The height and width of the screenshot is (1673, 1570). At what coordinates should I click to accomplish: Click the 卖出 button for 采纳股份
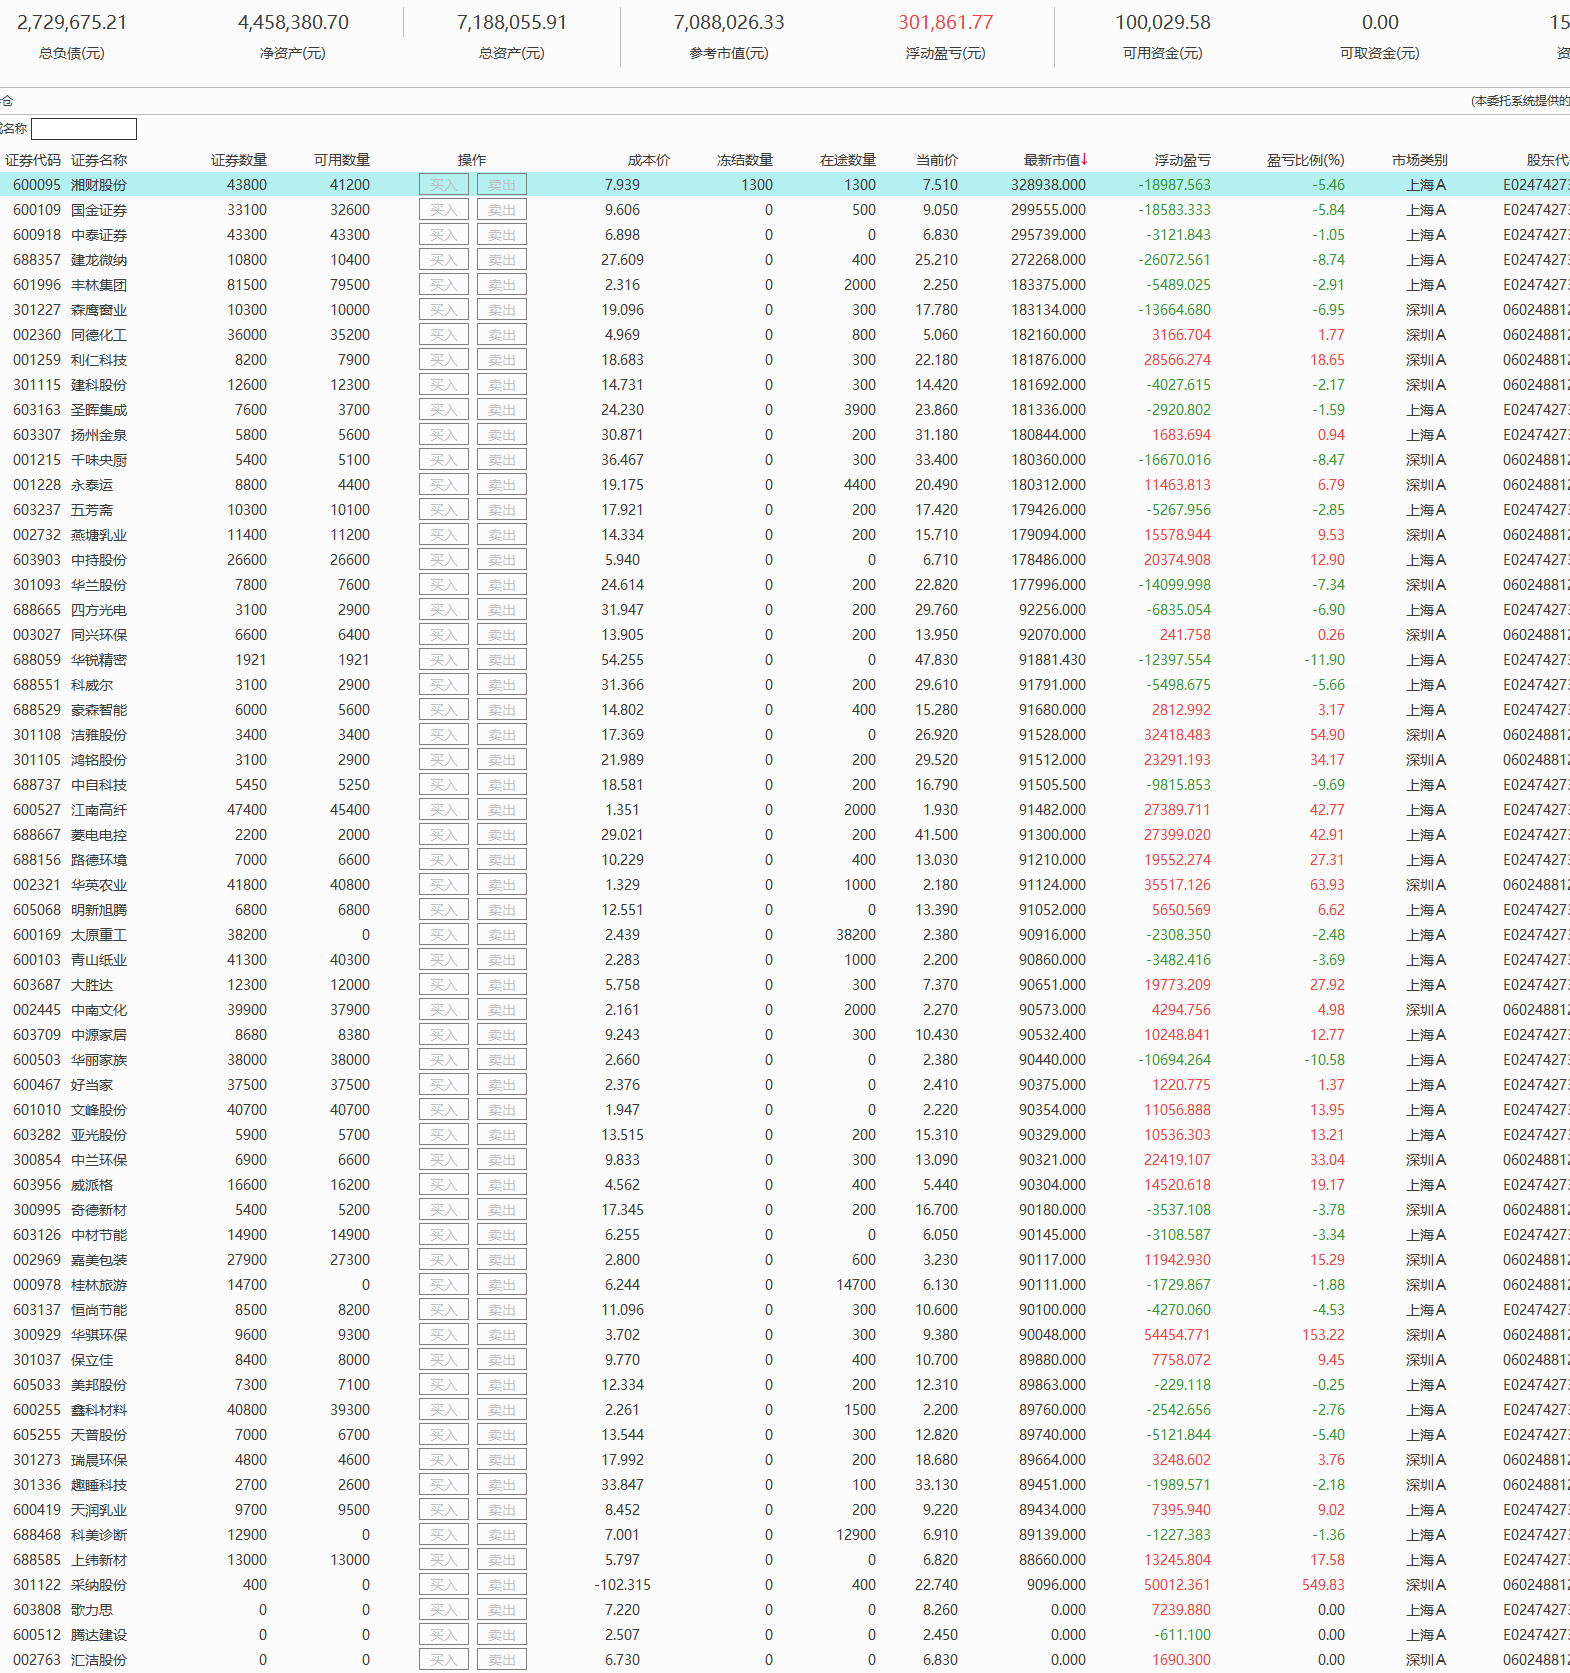[x=502, y=1585]
